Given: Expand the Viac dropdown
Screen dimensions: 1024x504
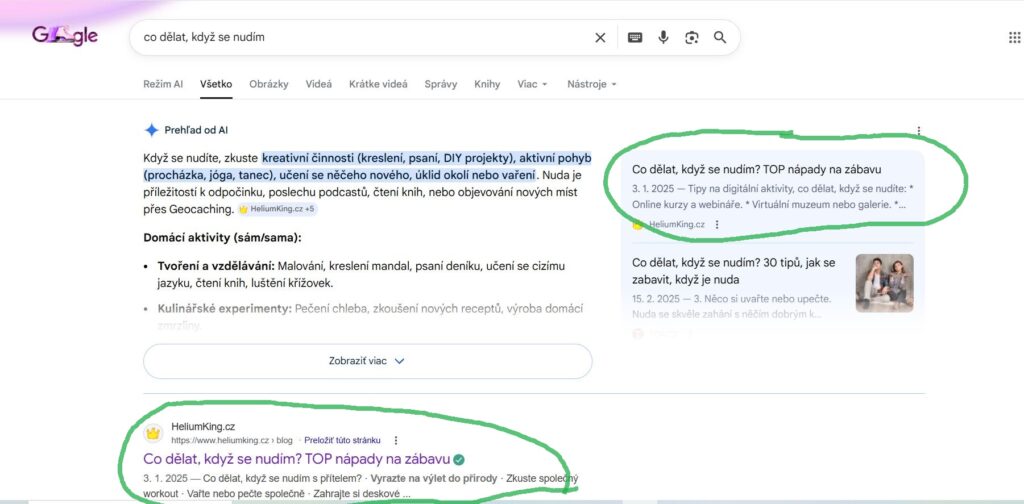Looking at the screenshot, I should click(x=532, y=84).
